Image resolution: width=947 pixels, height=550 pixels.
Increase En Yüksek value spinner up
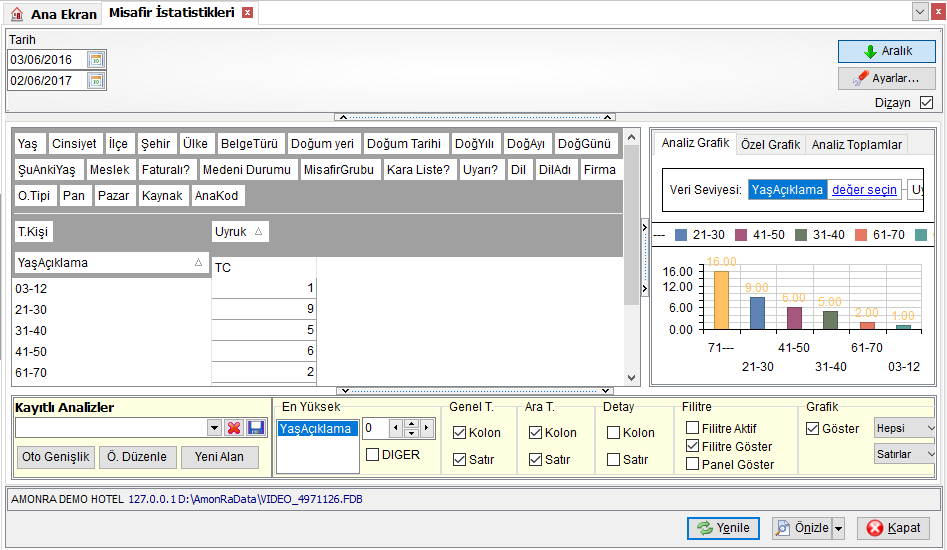coord(411,424)
